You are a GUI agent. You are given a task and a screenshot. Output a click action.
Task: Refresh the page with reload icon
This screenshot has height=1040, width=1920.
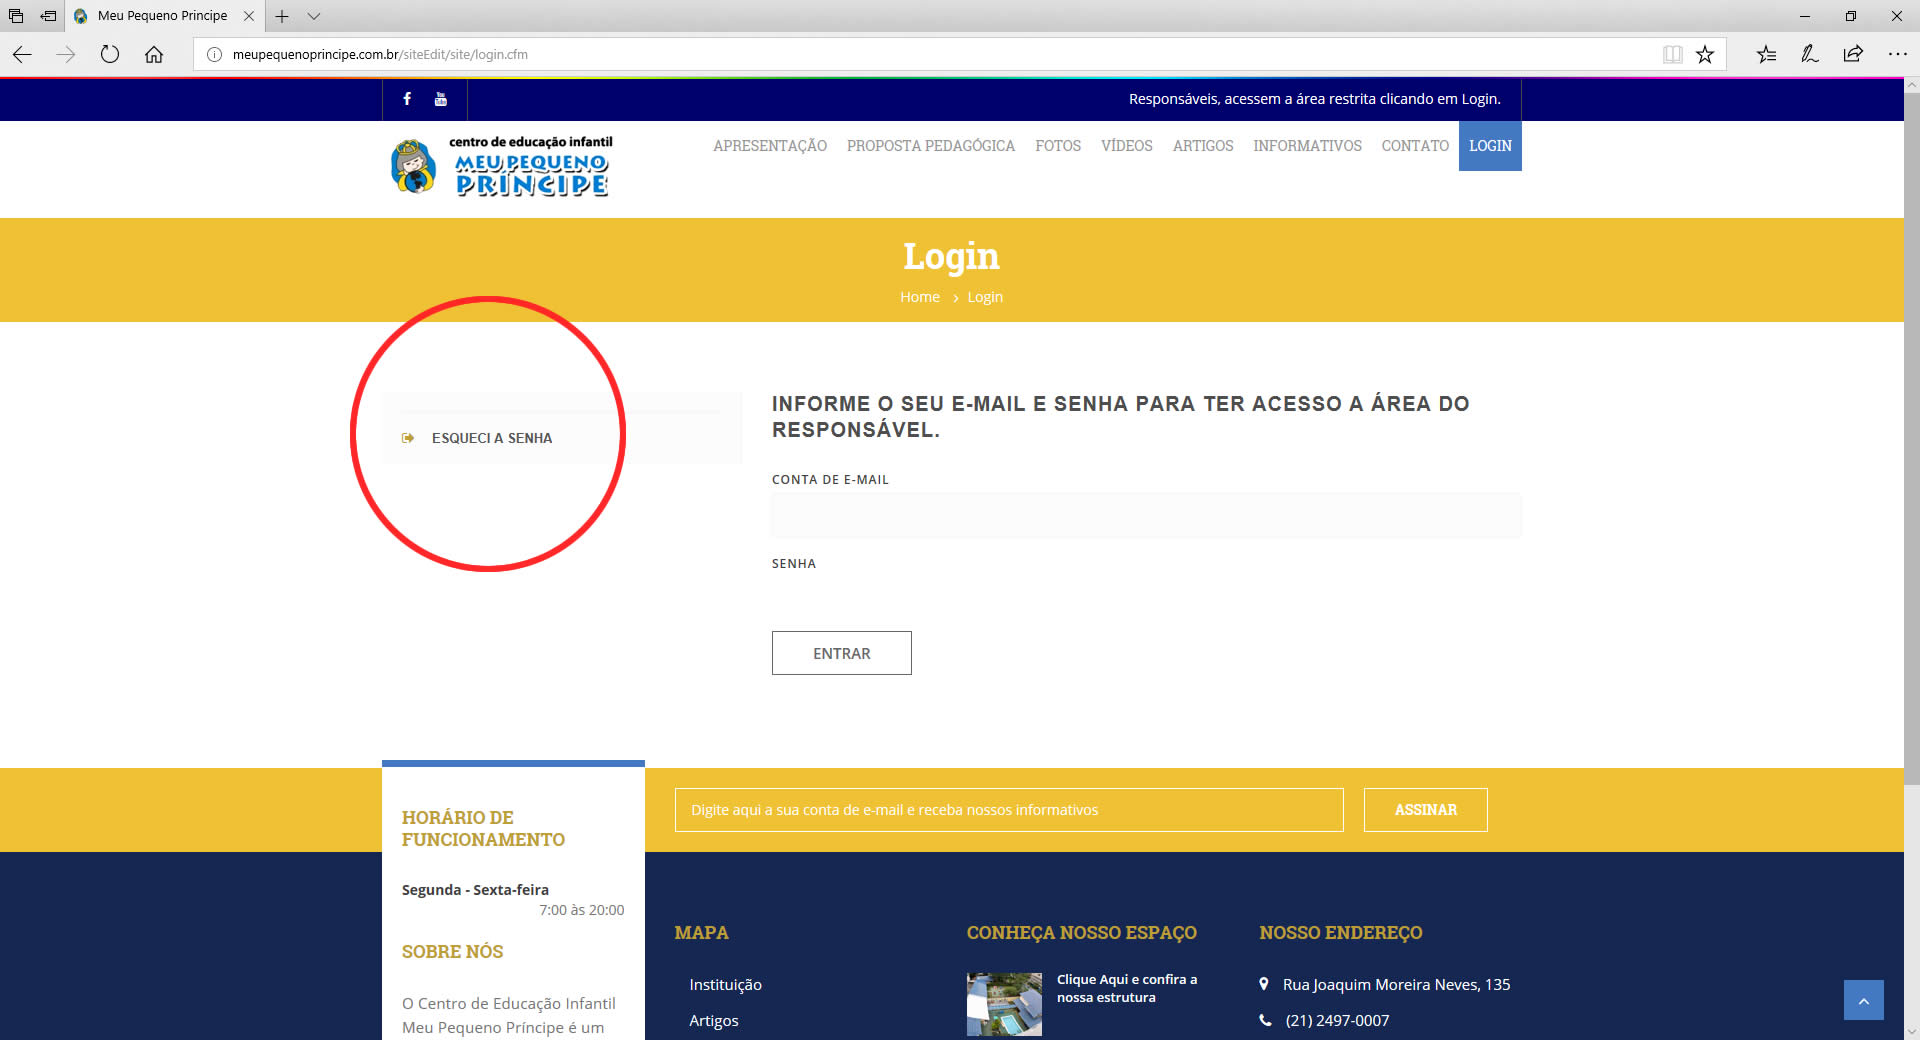tap(110, 55)
